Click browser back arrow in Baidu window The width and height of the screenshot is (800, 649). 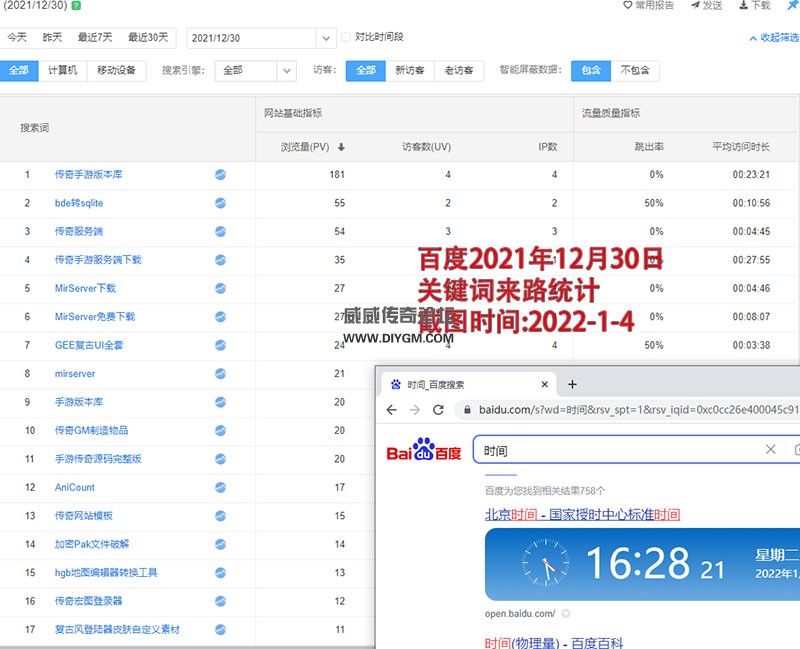pyautogui.click(x=391, y=410)
